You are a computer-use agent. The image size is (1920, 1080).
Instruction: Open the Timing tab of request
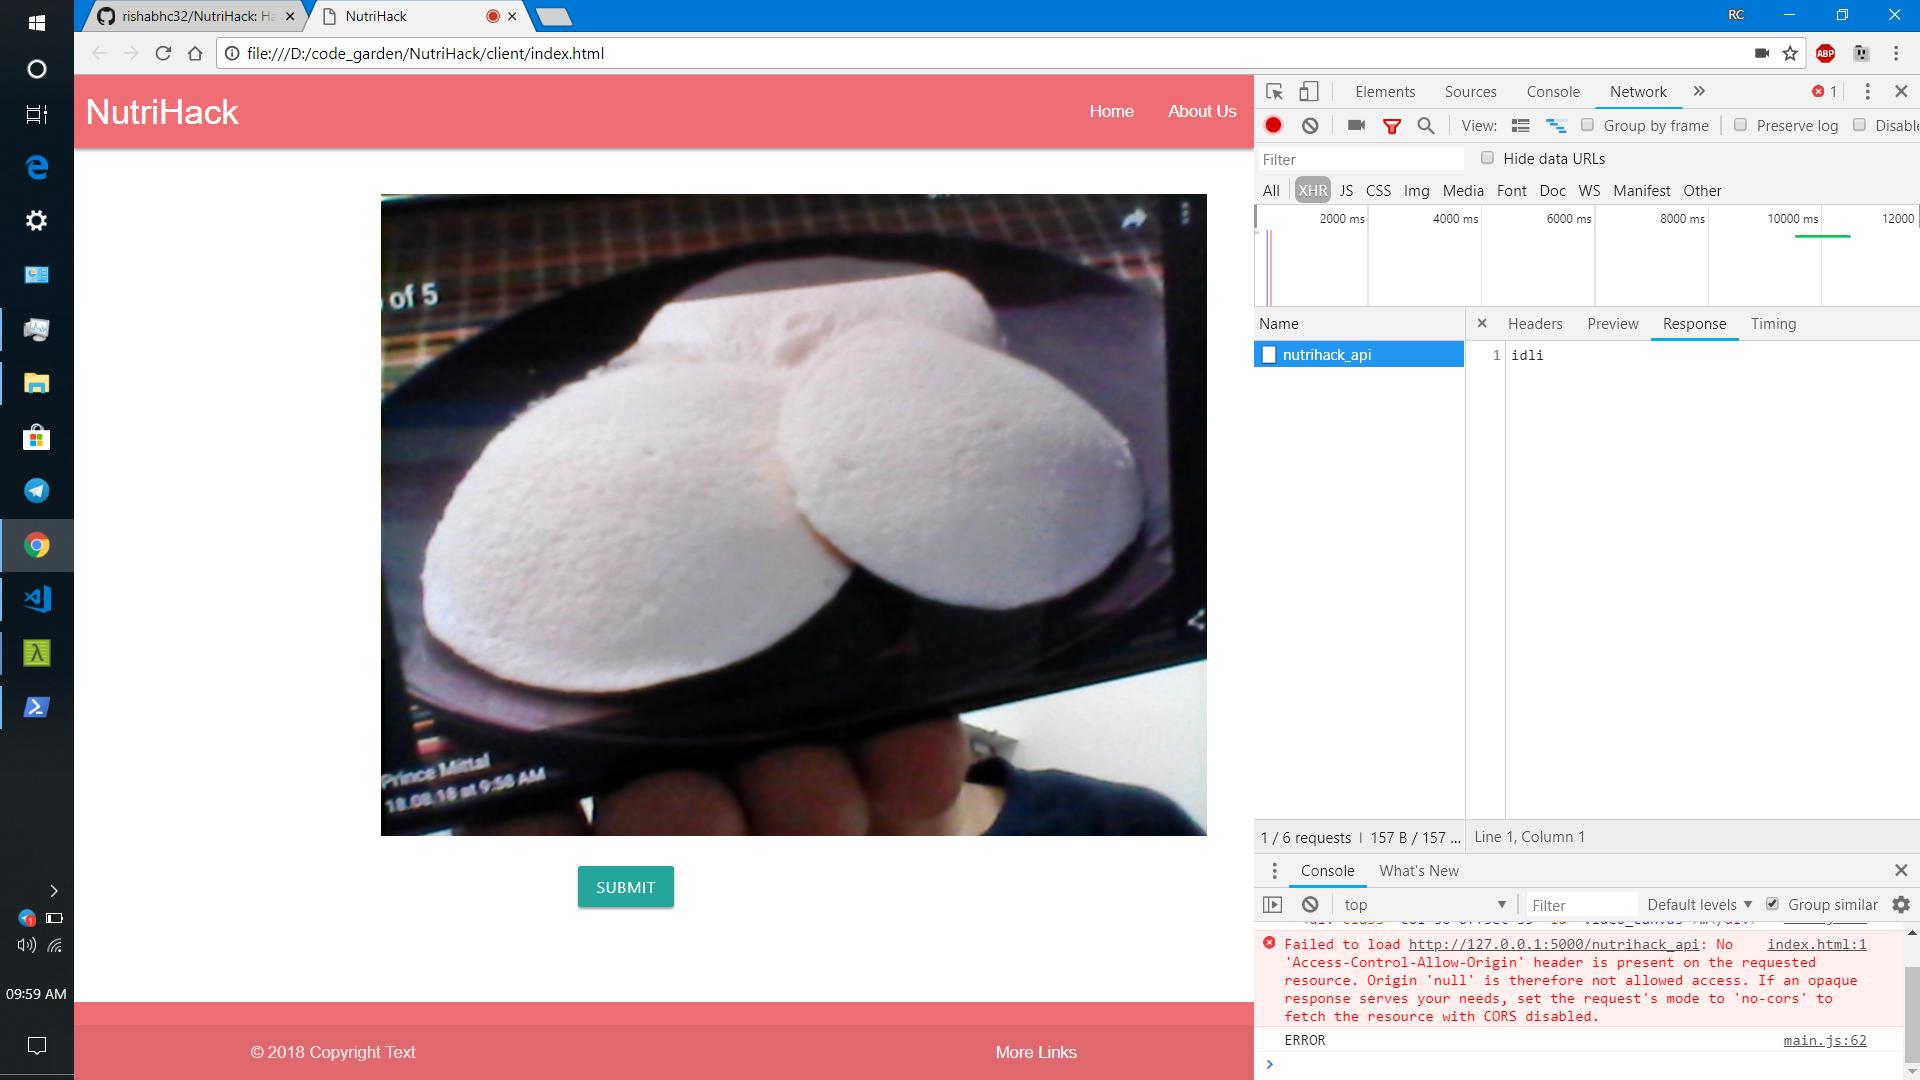point(1773,323)
